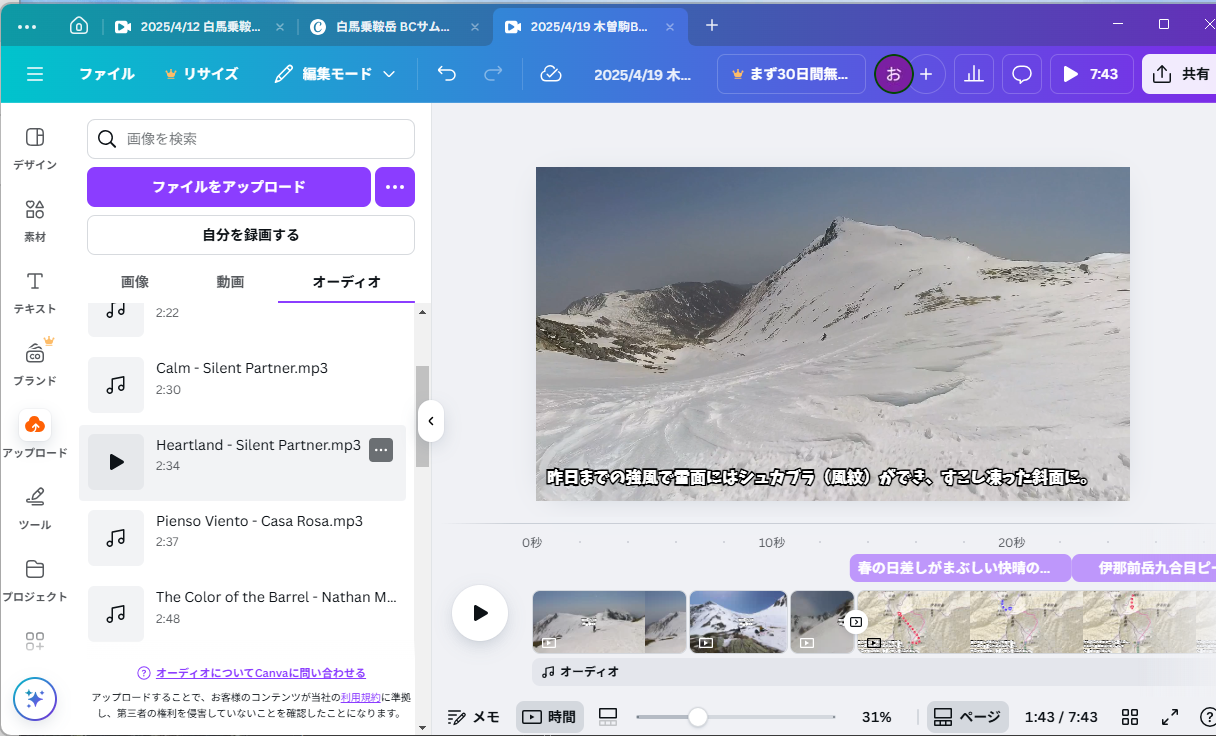Click the cloud save status icon
The width and height of the screenshot is (1216, 736).
point(550,74)
